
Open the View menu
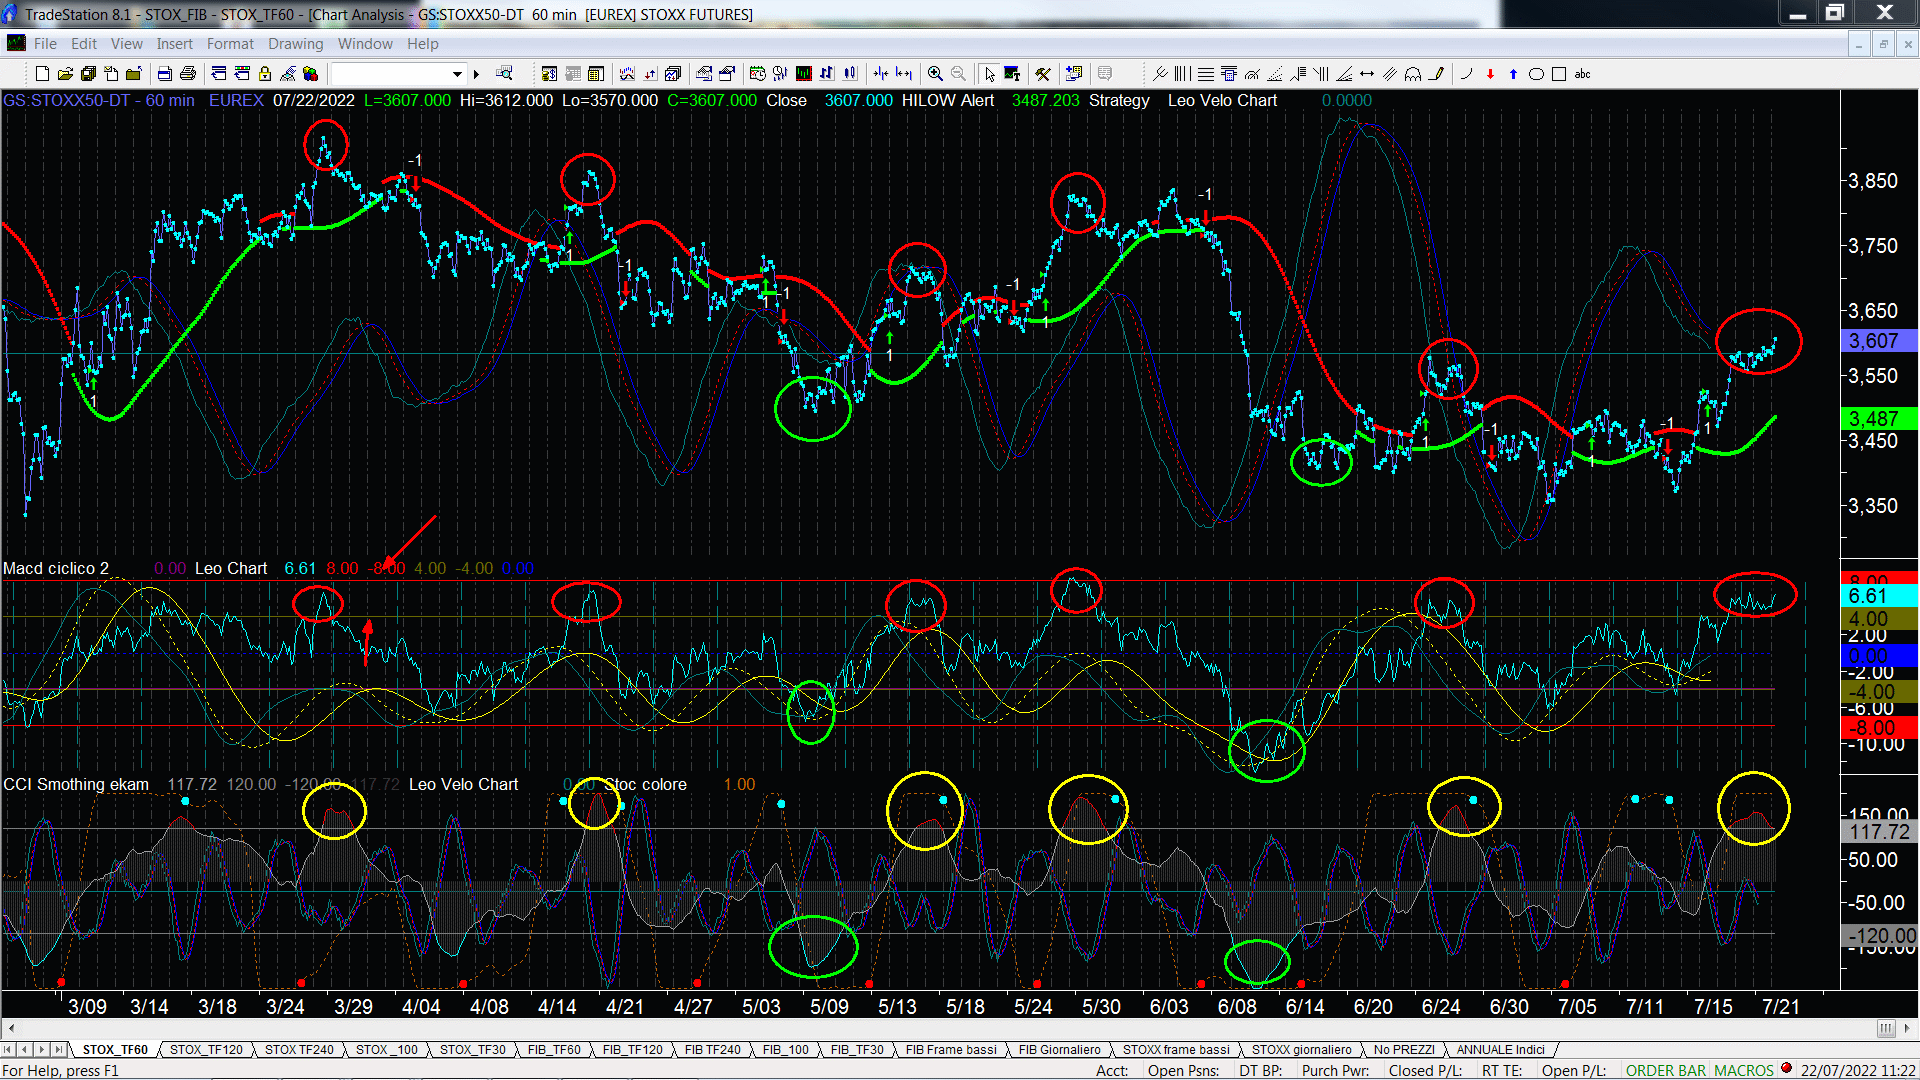click(126, 44)
